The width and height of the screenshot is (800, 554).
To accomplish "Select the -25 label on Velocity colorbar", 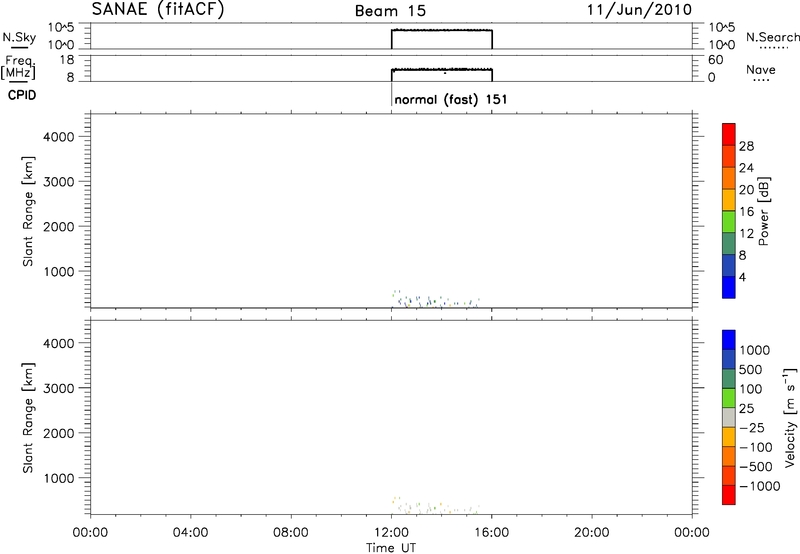I will point(752,428).
